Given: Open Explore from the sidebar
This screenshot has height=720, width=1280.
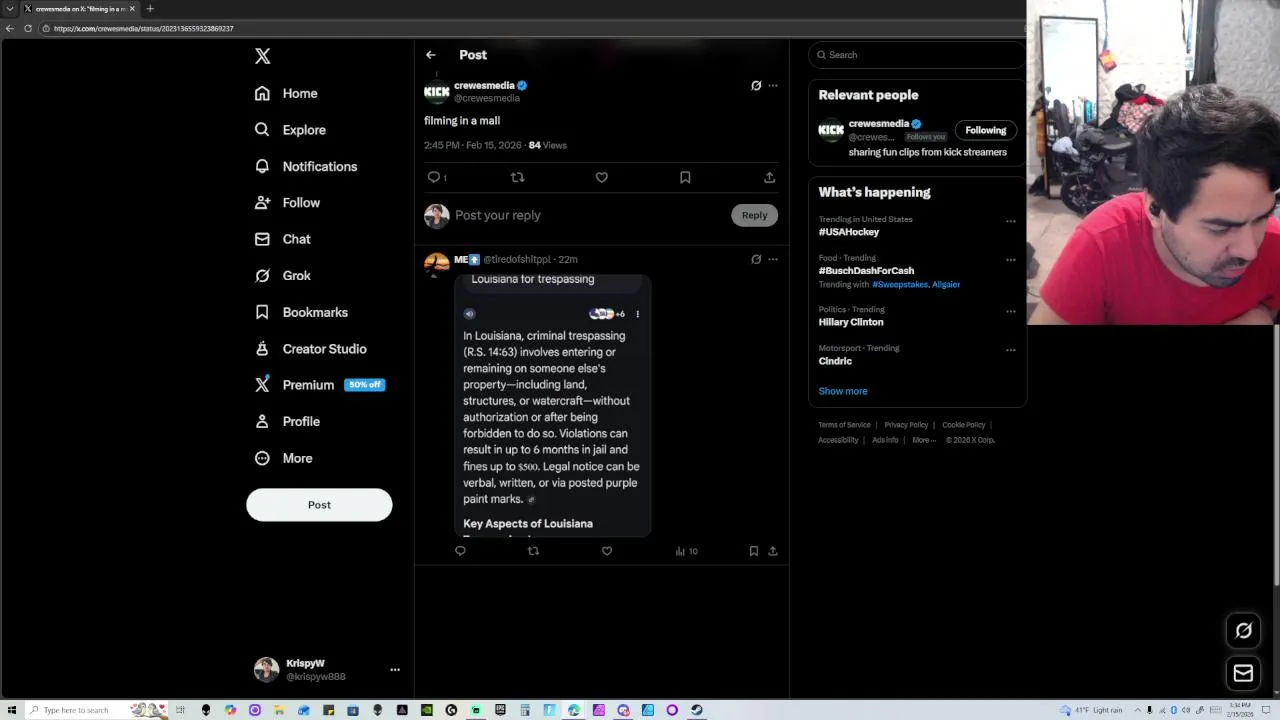Looking at the screenshot, I should [290, 130].
